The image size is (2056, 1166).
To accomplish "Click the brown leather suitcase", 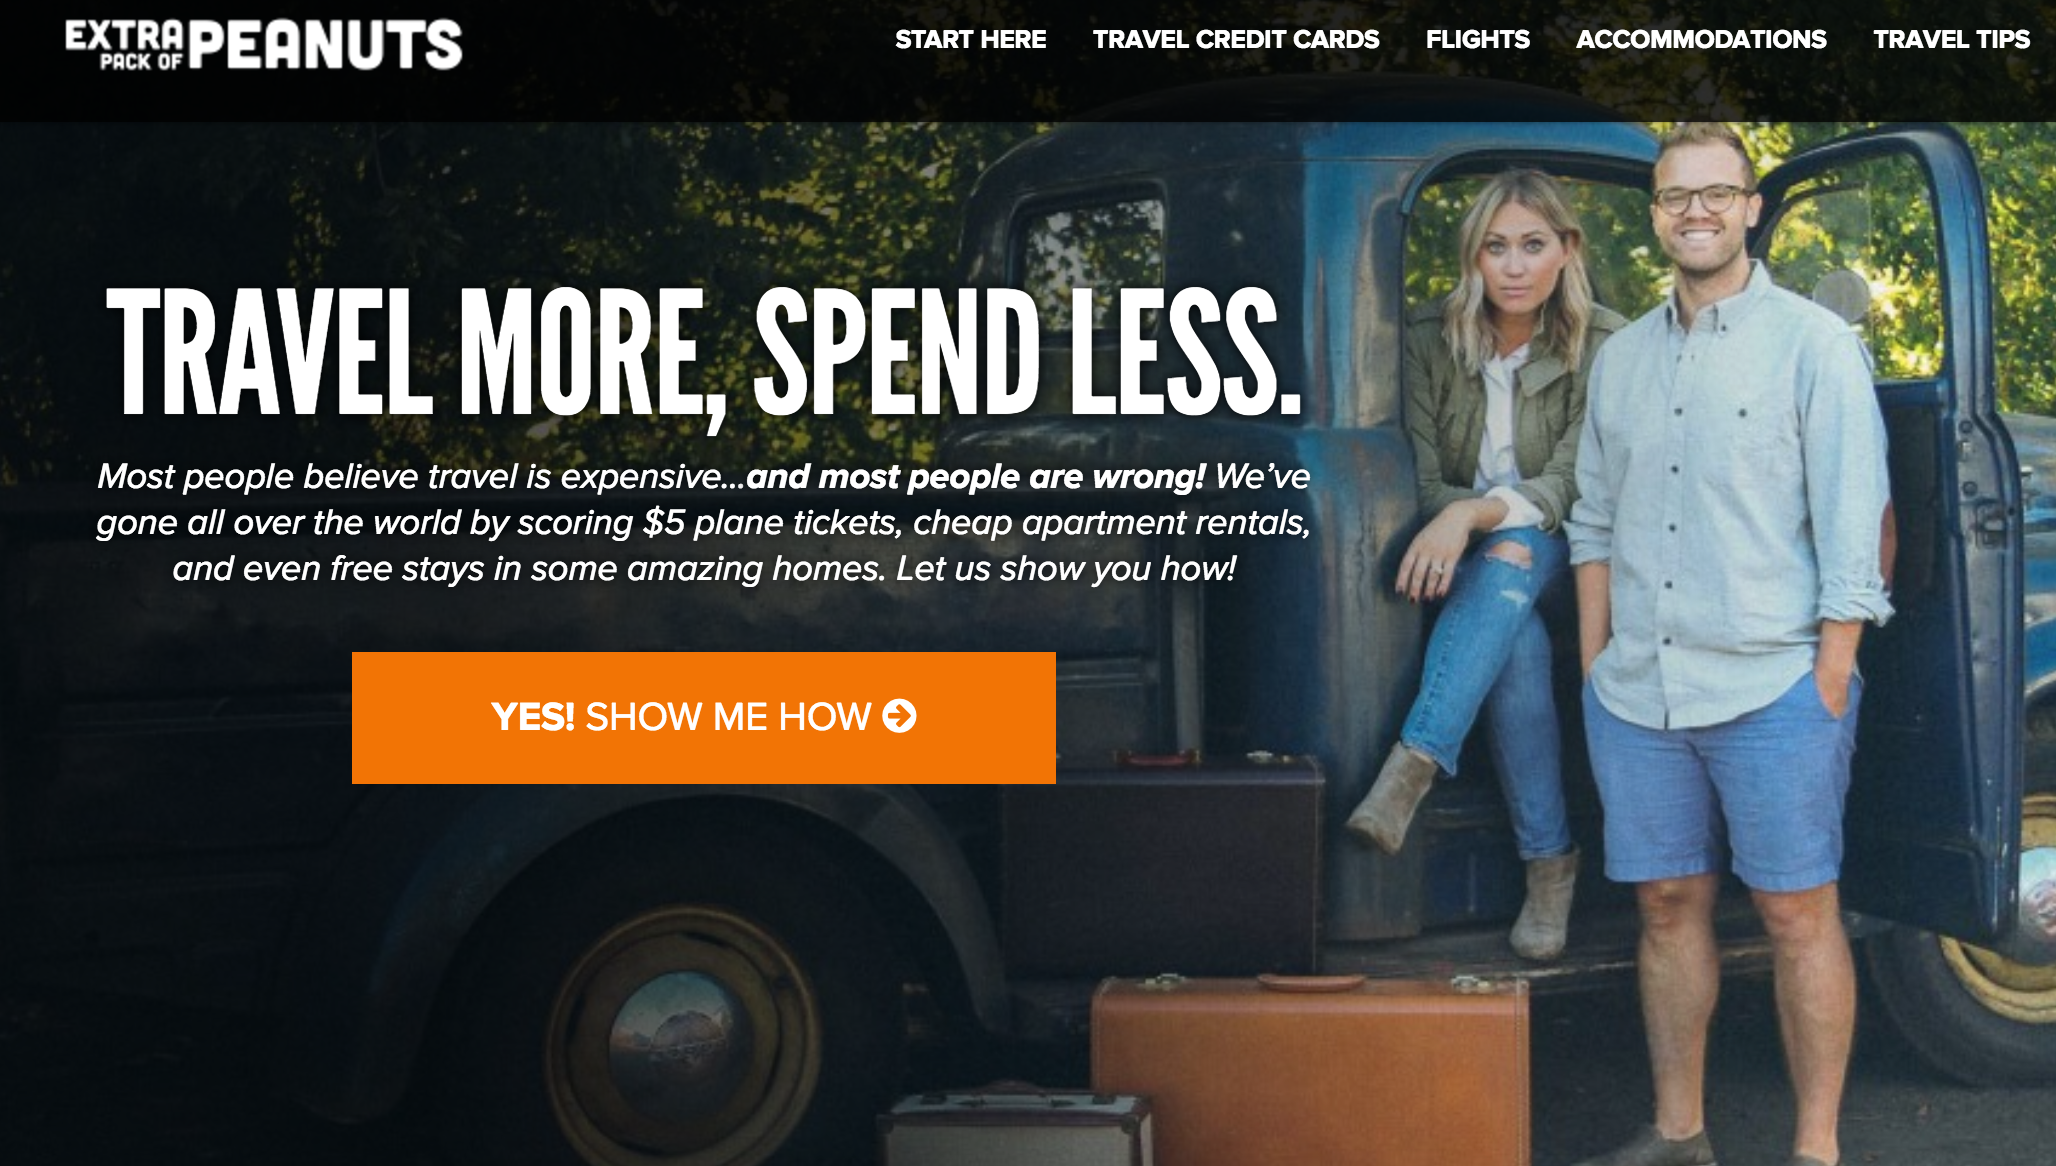I will pos(1310,1070).
